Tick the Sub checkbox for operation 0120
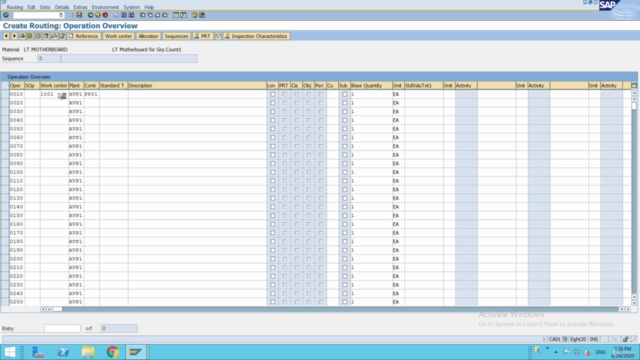 [344, 189]
